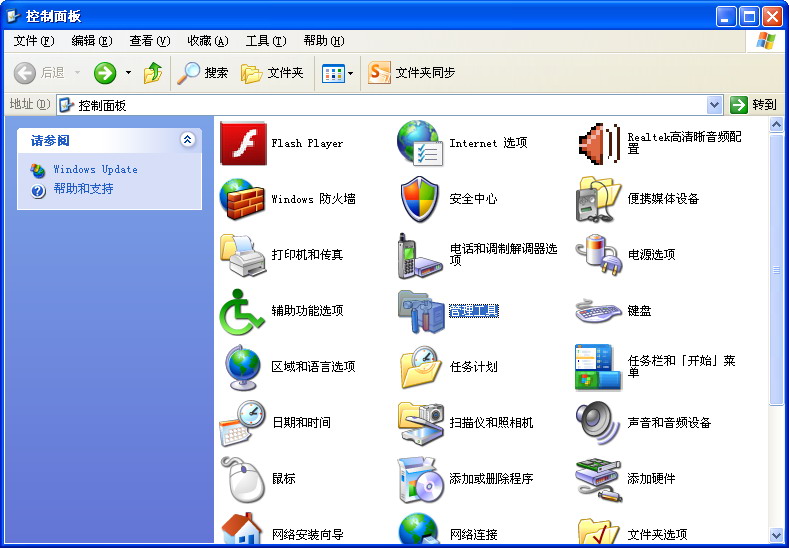Open the 帮助(H) menu
The height and width of the screenshot is (548, 789).
click(324, 41)
